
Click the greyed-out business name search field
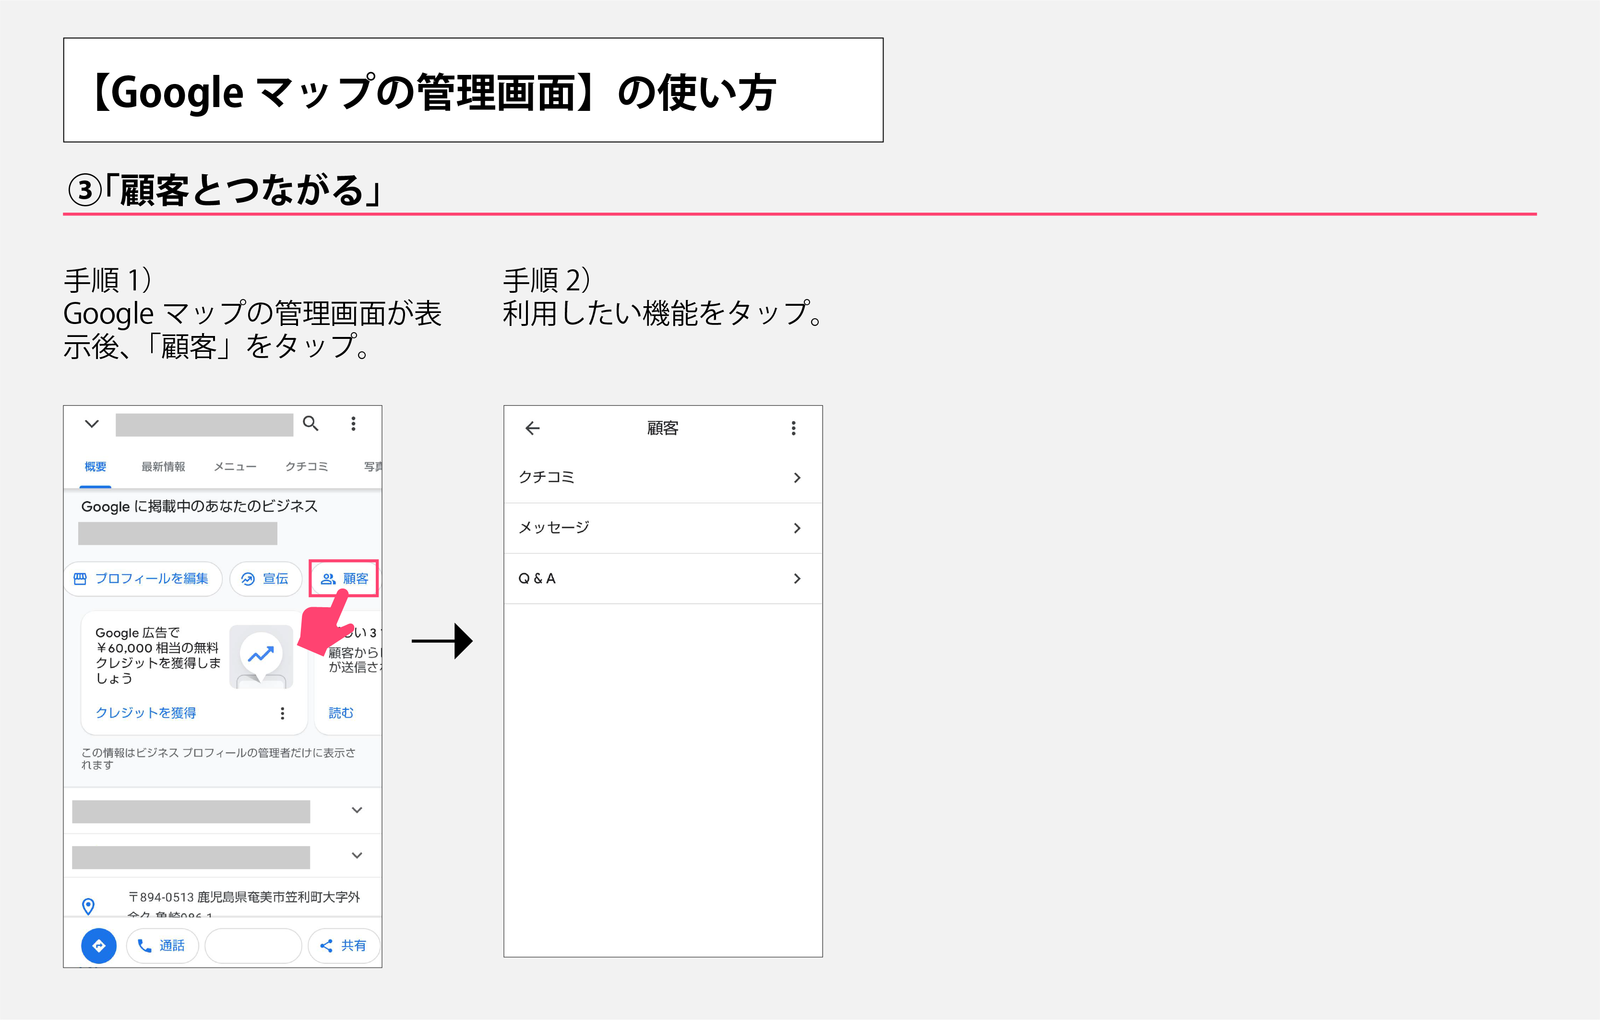tap(204, 425)
